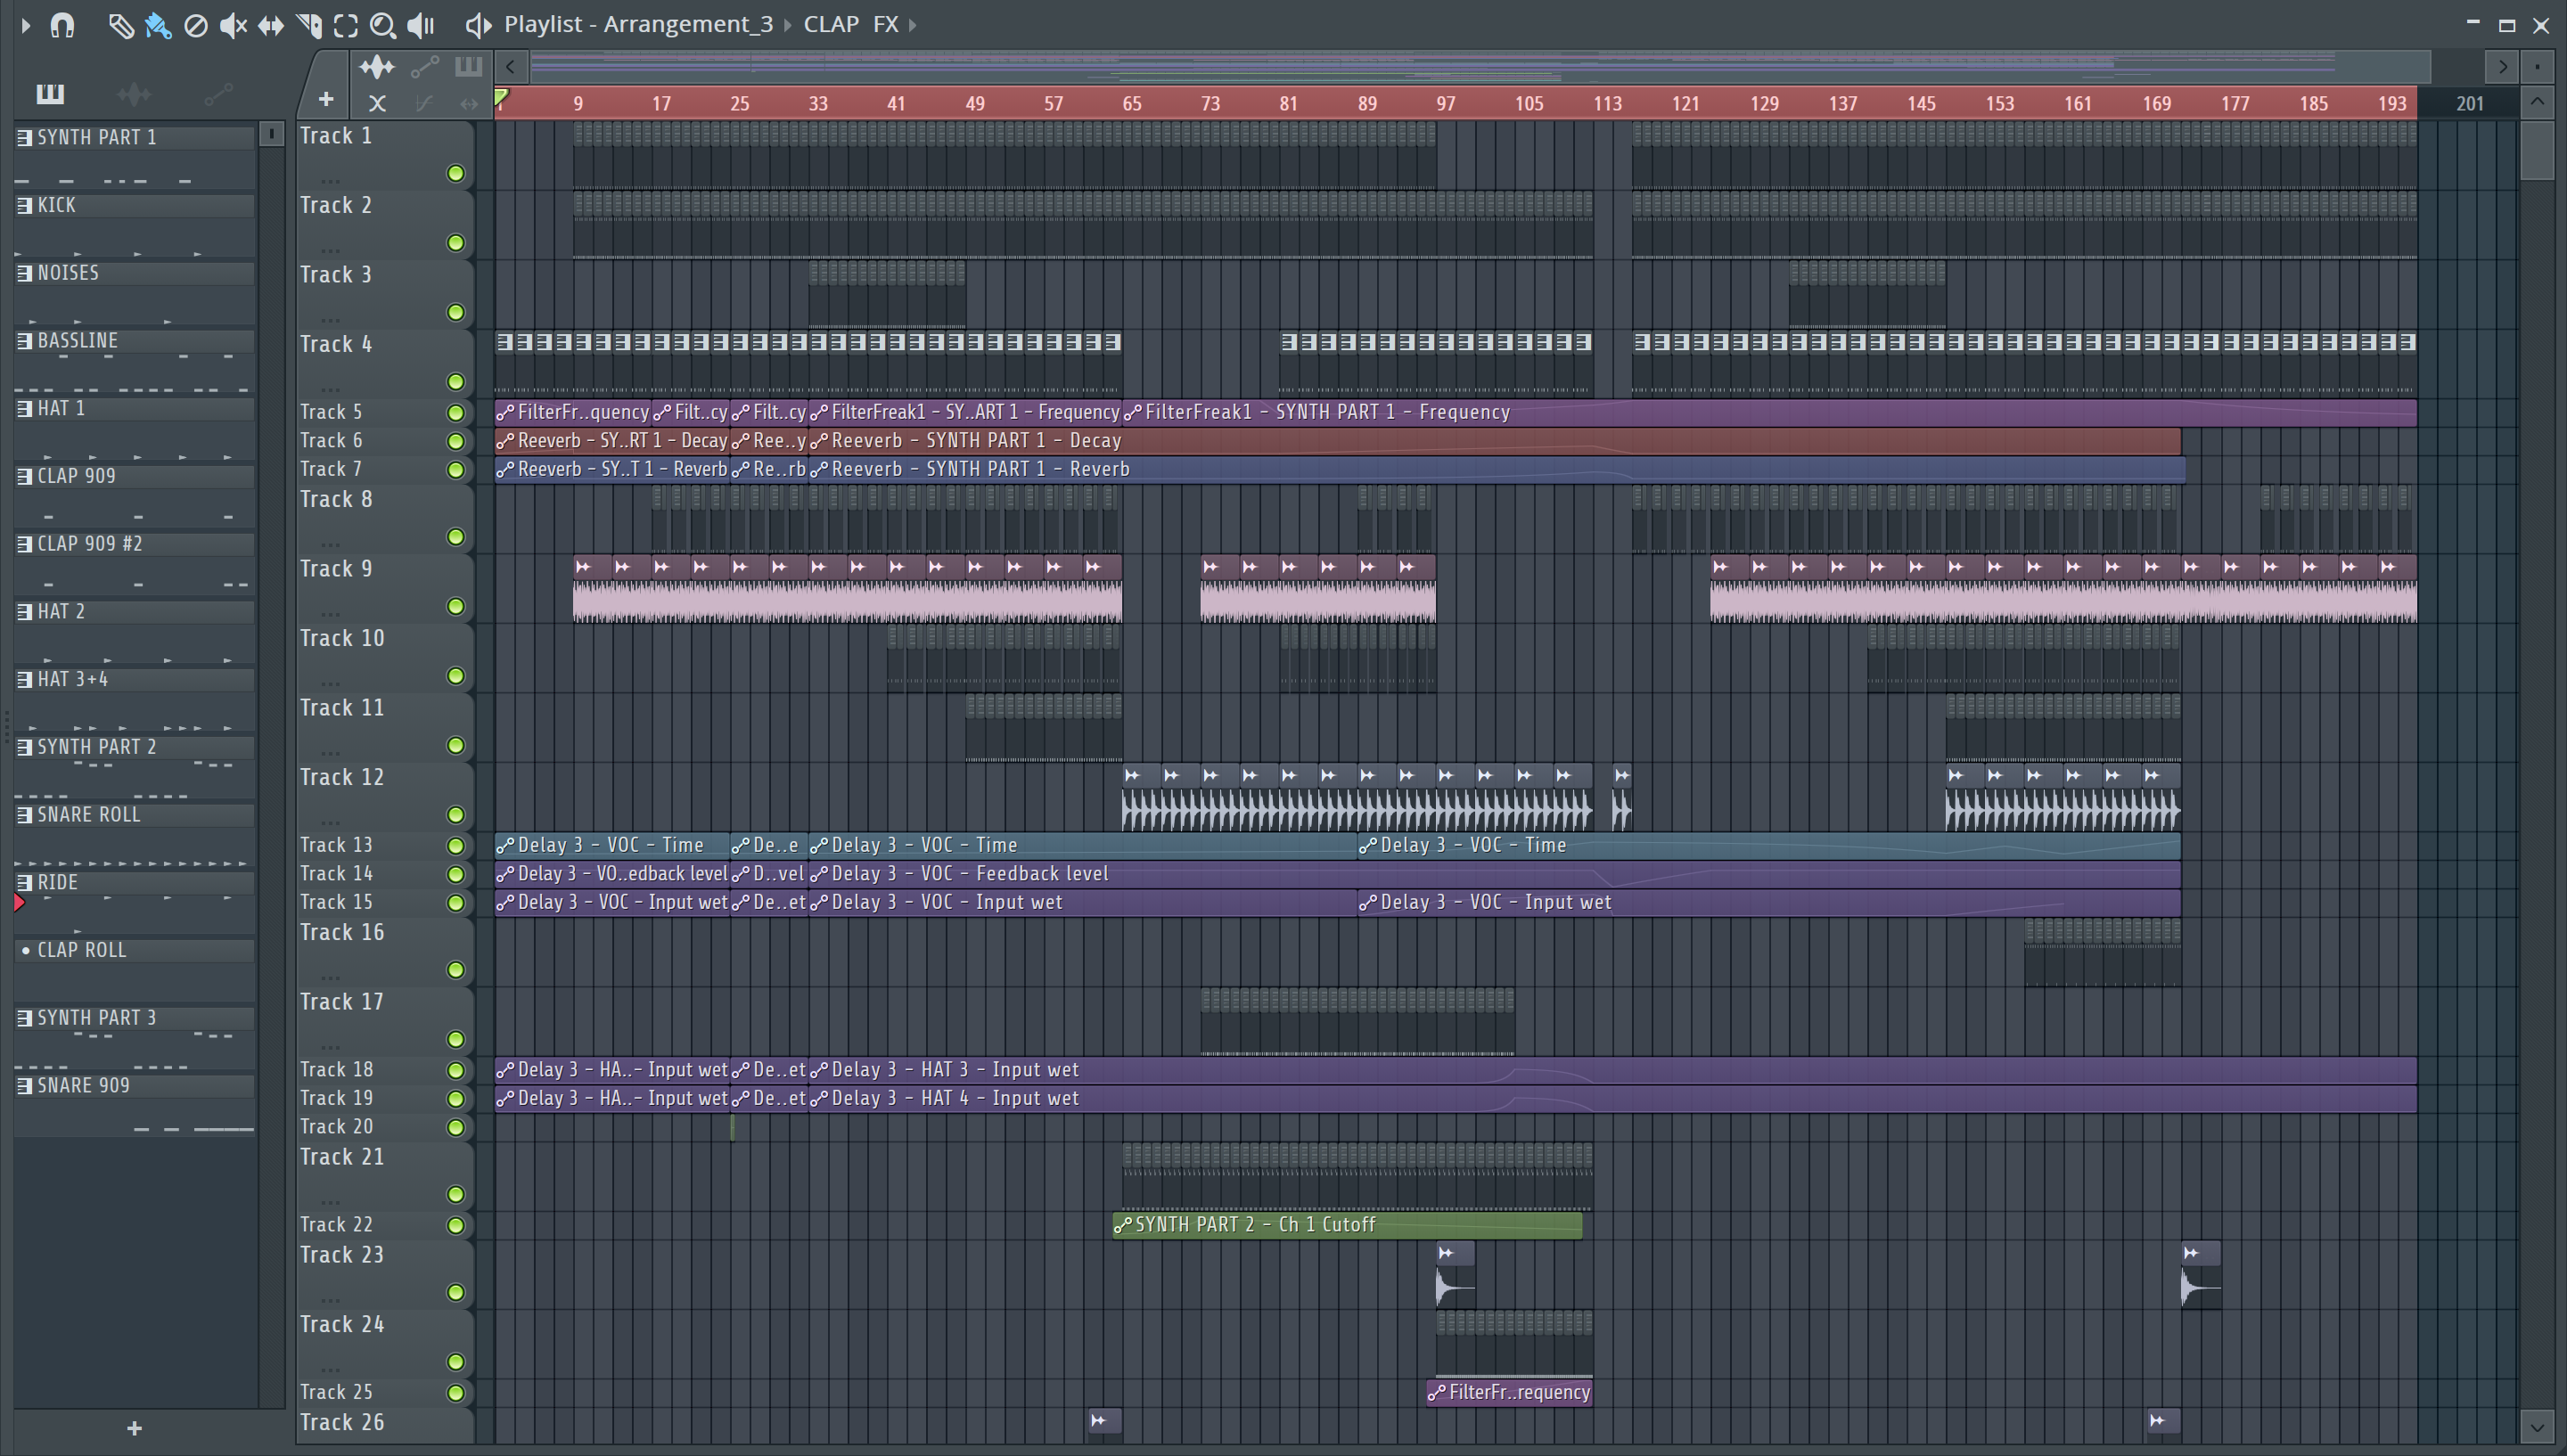
Task: Toggle the Track 12 mute switch
Action: tap(456, 815)
